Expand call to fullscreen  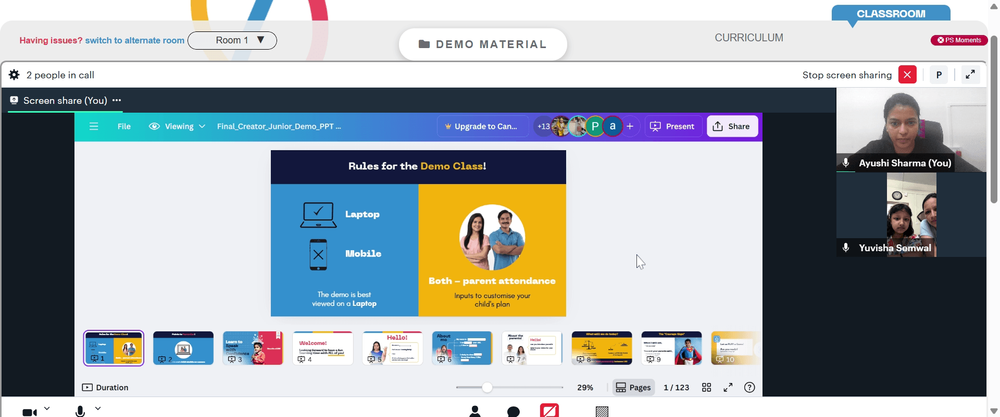(970, 75)
